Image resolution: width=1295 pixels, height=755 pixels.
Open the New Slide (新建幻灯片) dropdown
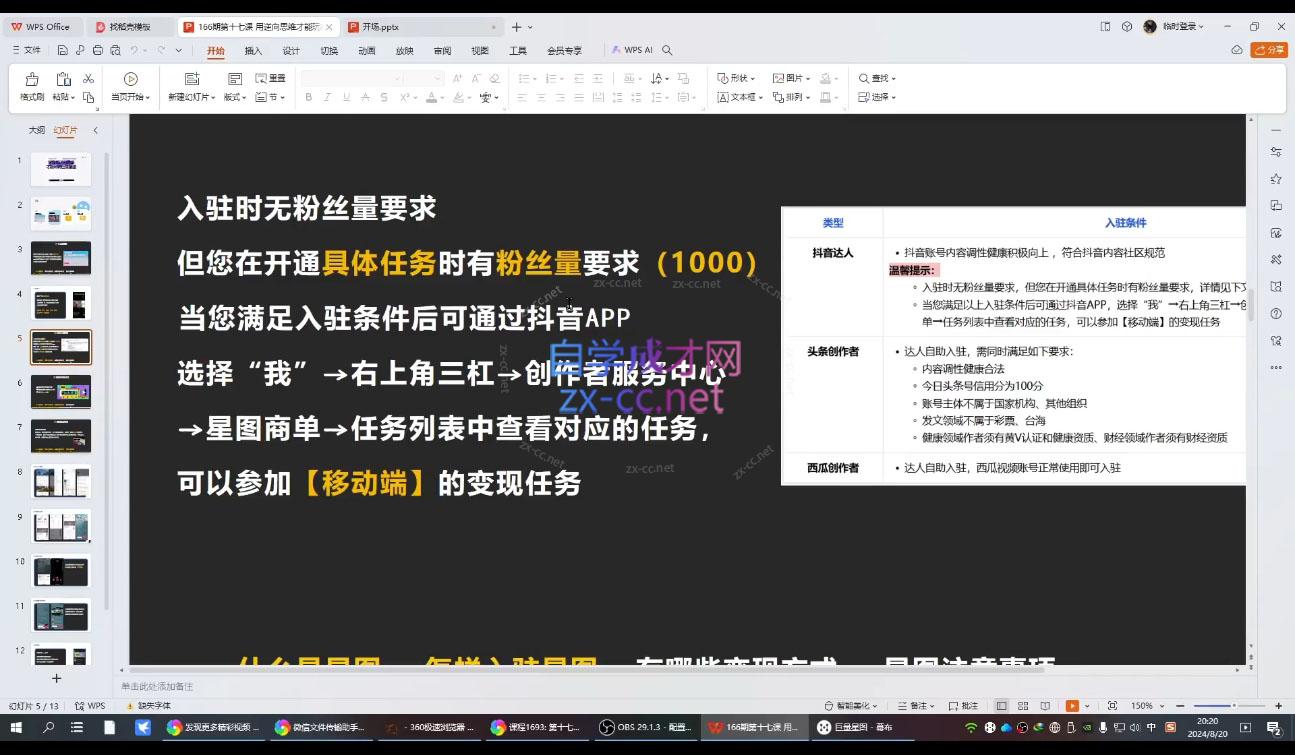click(191, 97)
